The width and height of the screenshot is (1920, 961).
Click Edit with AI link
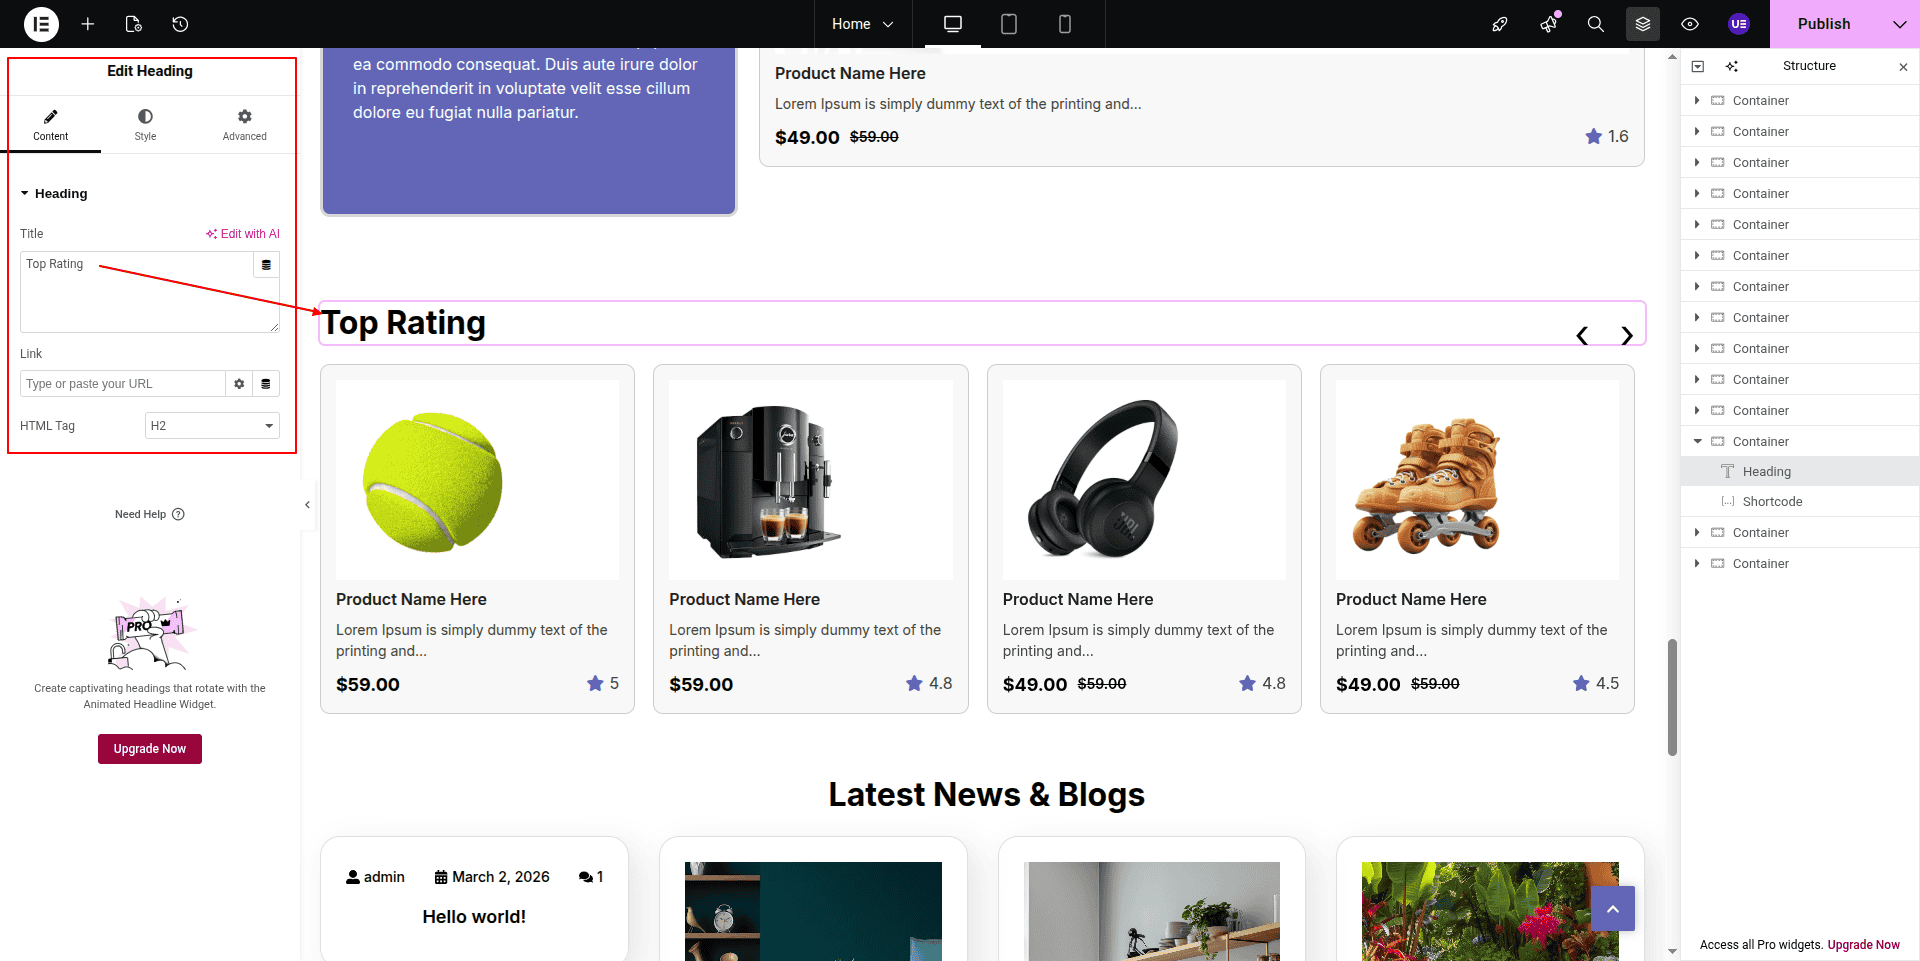[x=243, y=234]
